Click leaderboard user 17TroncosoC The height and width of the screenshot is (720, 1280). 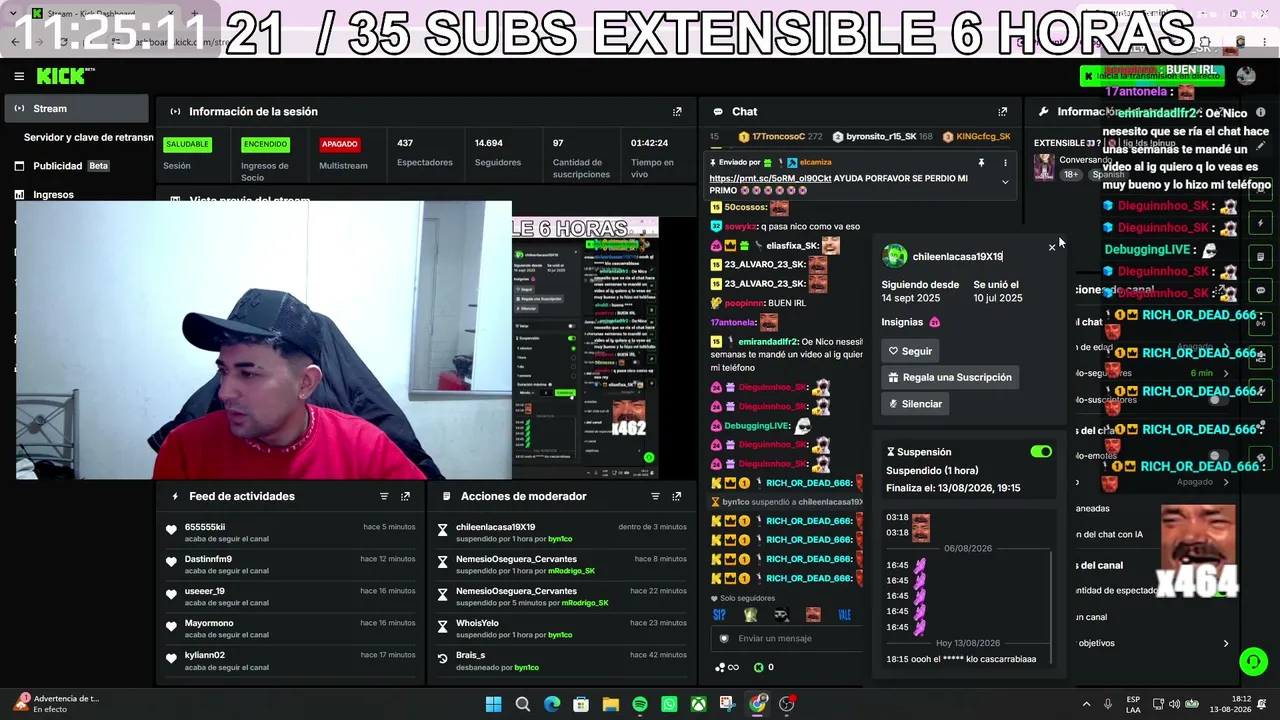point(778,136)
